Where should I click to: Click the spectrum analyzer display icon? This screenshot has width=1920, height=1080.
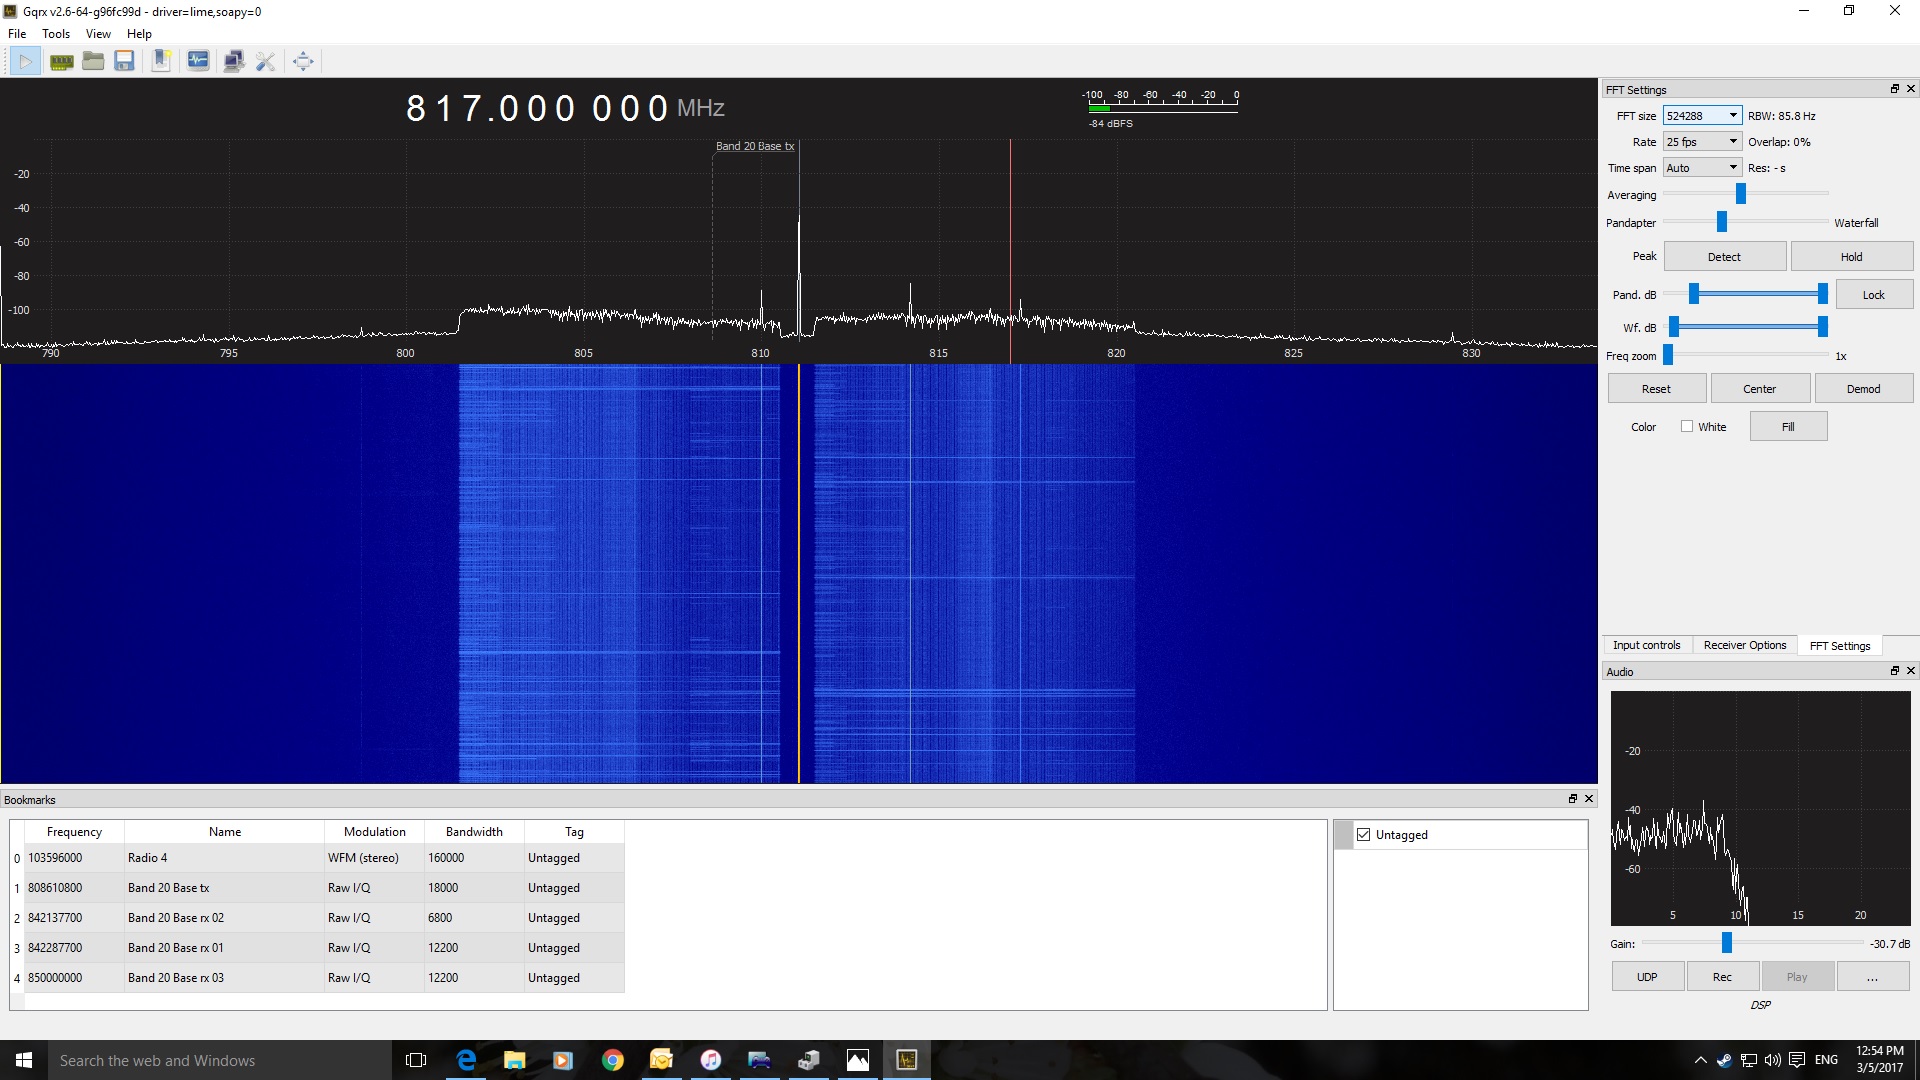(x=198, y=60)
